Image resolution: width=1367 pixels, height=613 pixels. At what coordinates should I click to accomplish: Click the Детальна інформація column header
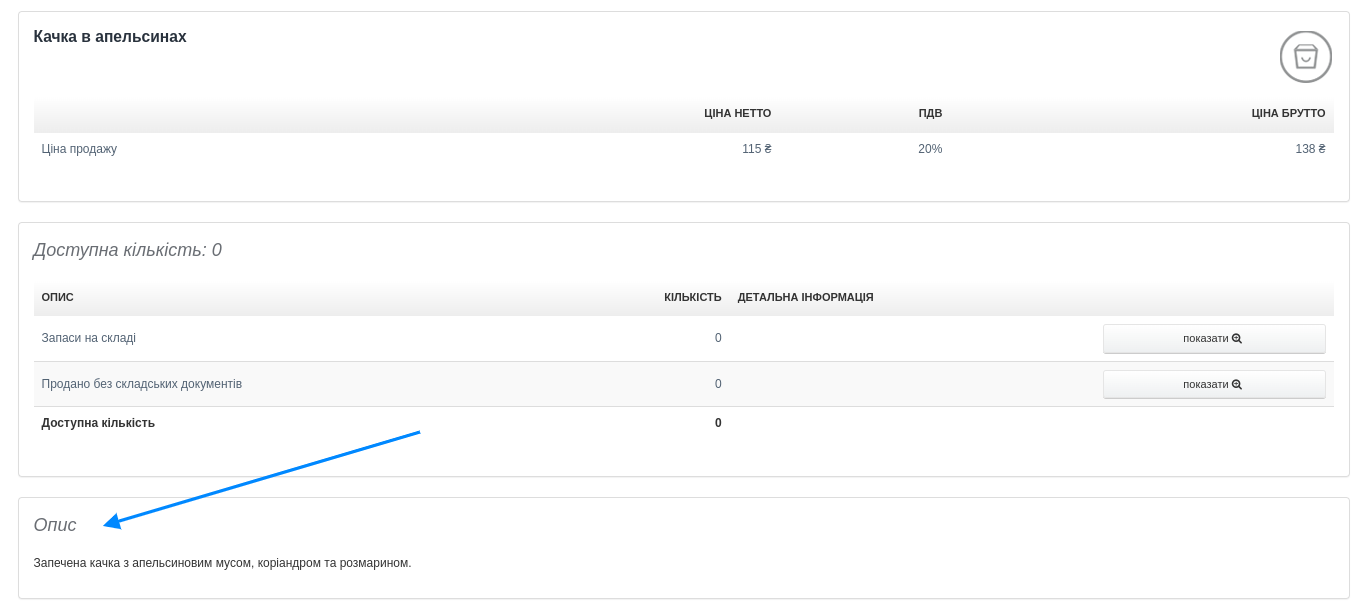[x=805, y=297]
